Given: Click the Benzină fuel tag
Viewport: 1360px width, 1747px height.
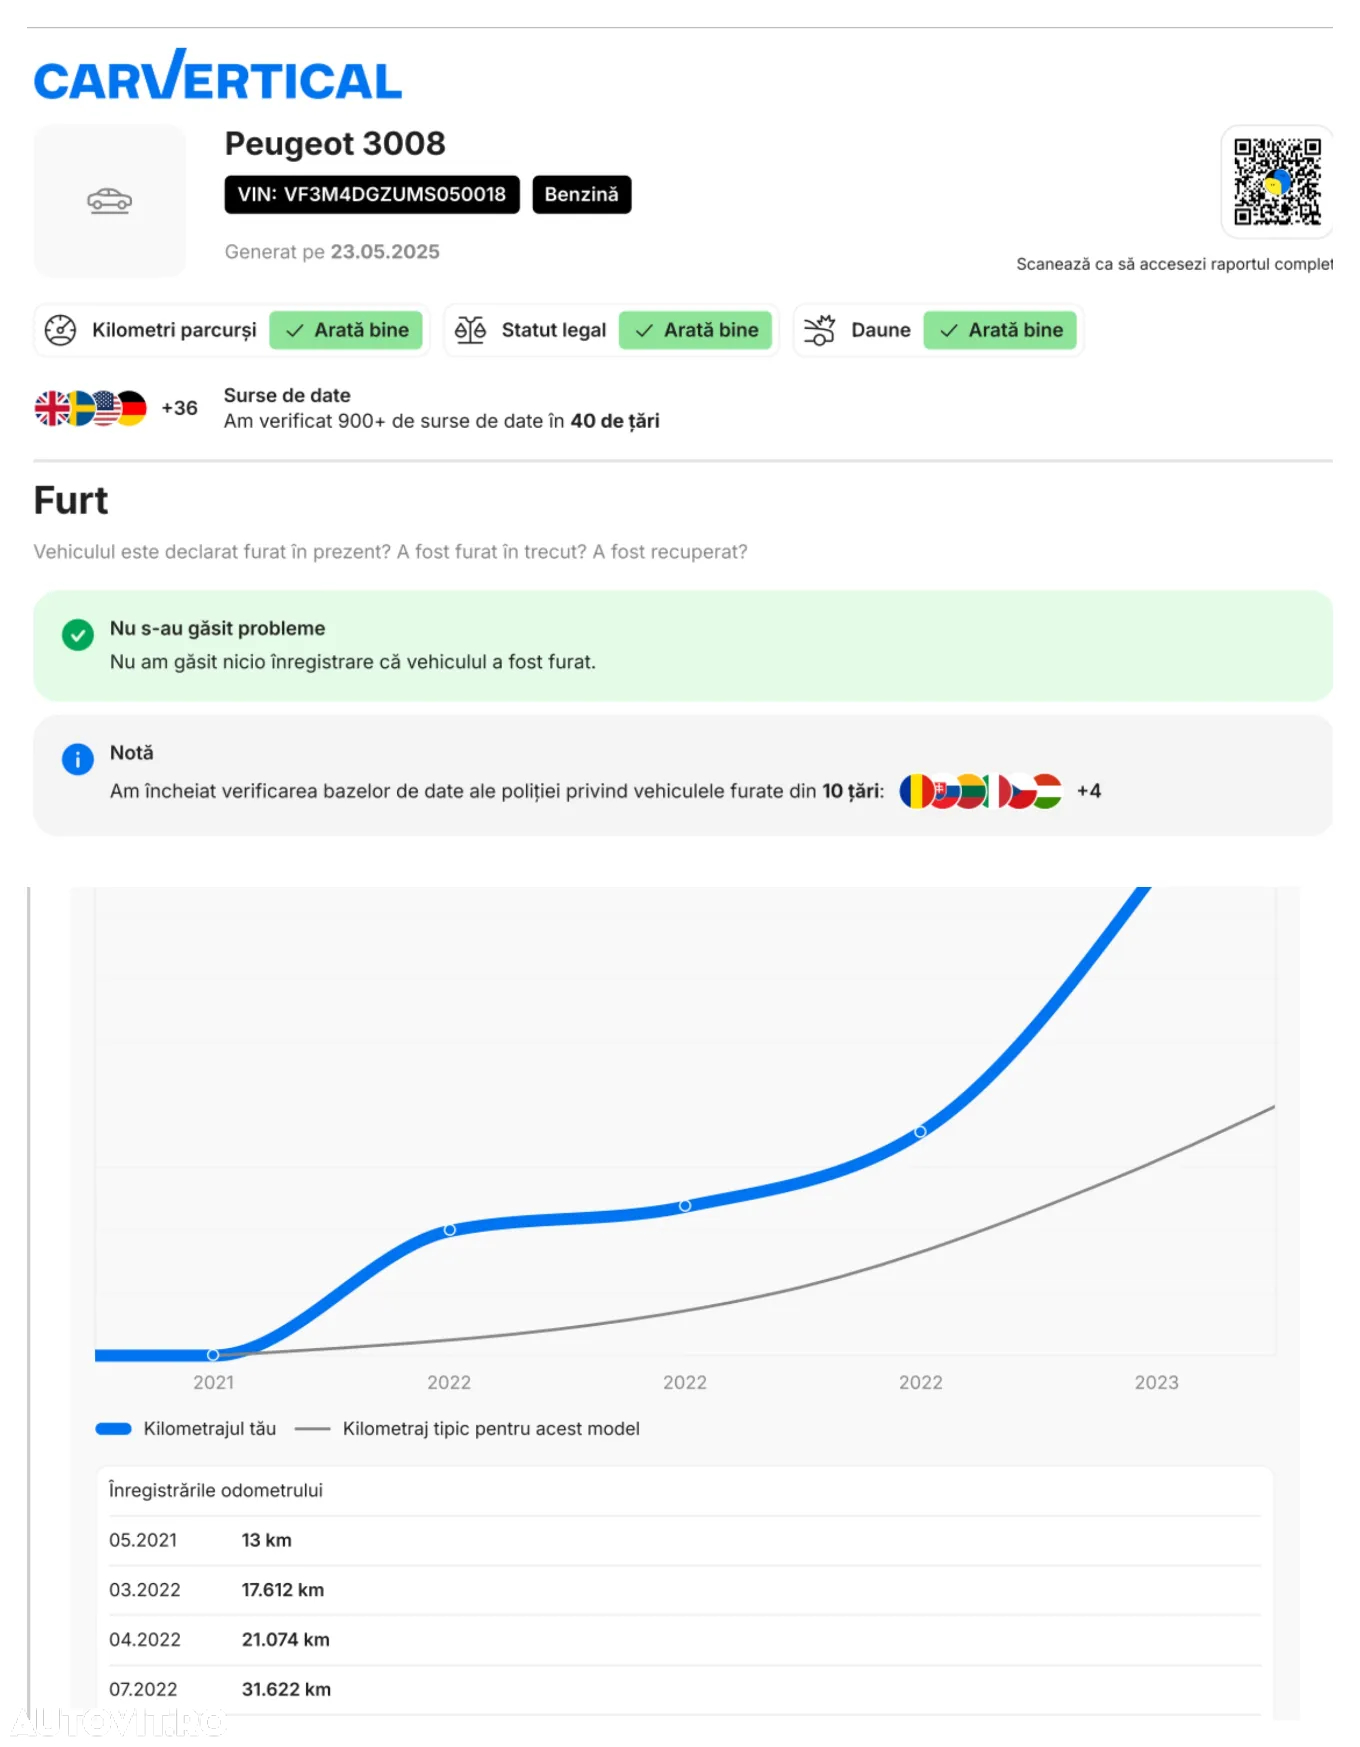Looking at the screenshot, I should pyautogui.click(x=581, y=194).
